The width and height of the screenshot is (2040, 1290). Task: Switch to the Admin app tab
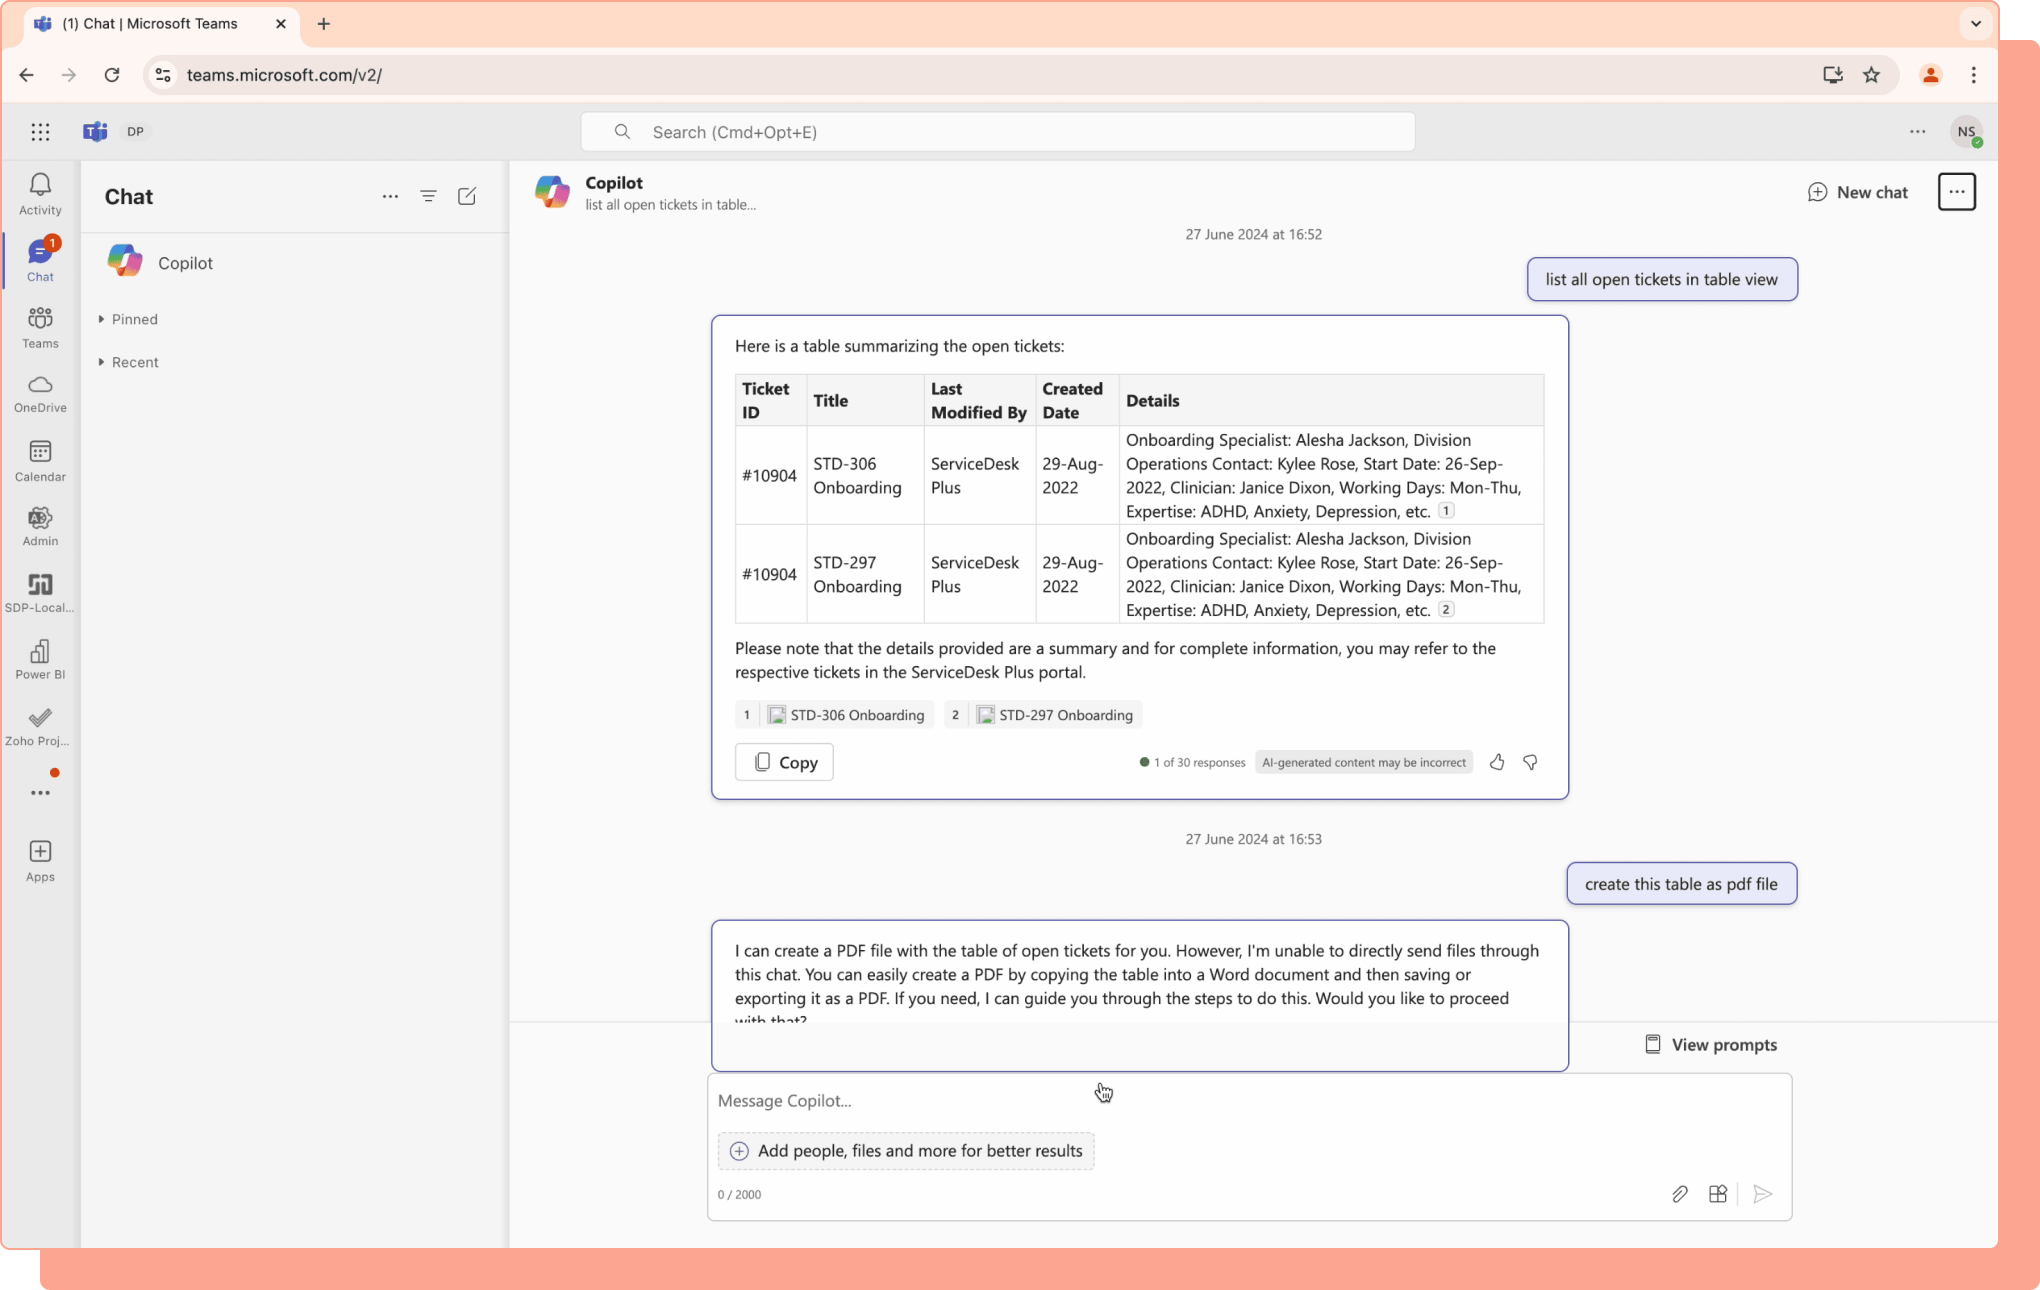coord(40,526)
